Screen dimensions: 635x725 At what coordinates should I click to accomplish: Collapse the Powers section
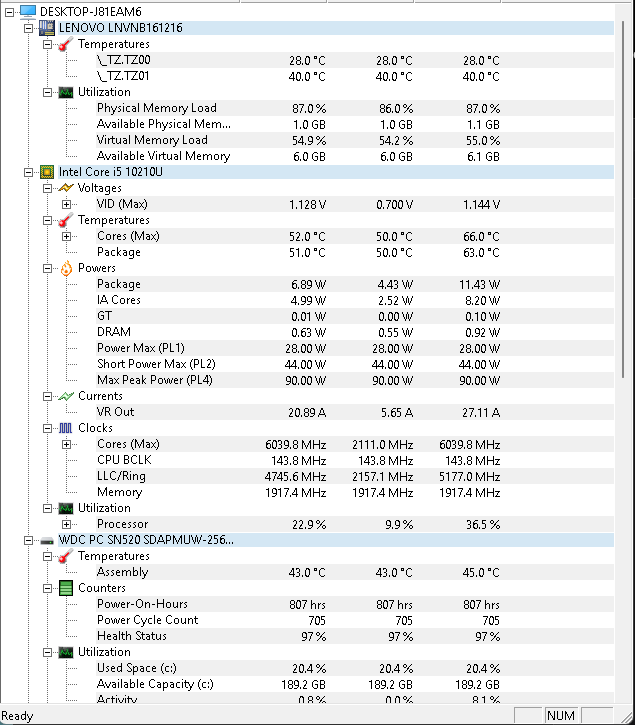47,269
